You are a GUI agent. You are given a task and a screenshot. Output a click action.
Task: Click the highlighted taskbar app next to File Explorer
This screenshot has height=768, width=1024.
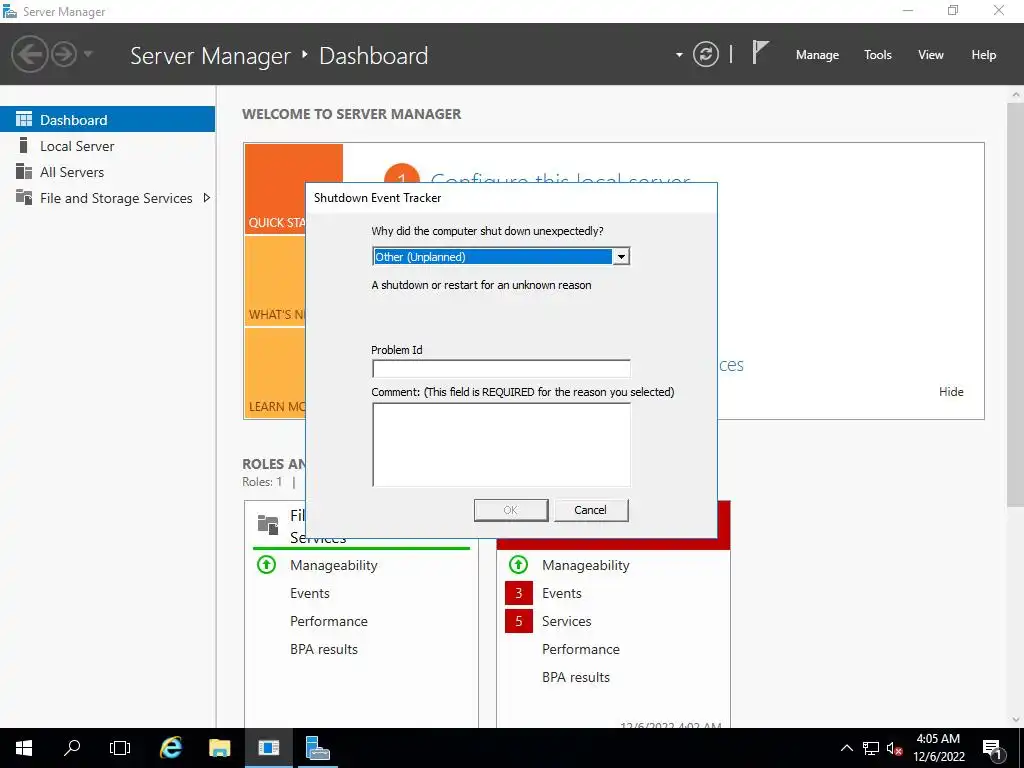click(268, 748)
